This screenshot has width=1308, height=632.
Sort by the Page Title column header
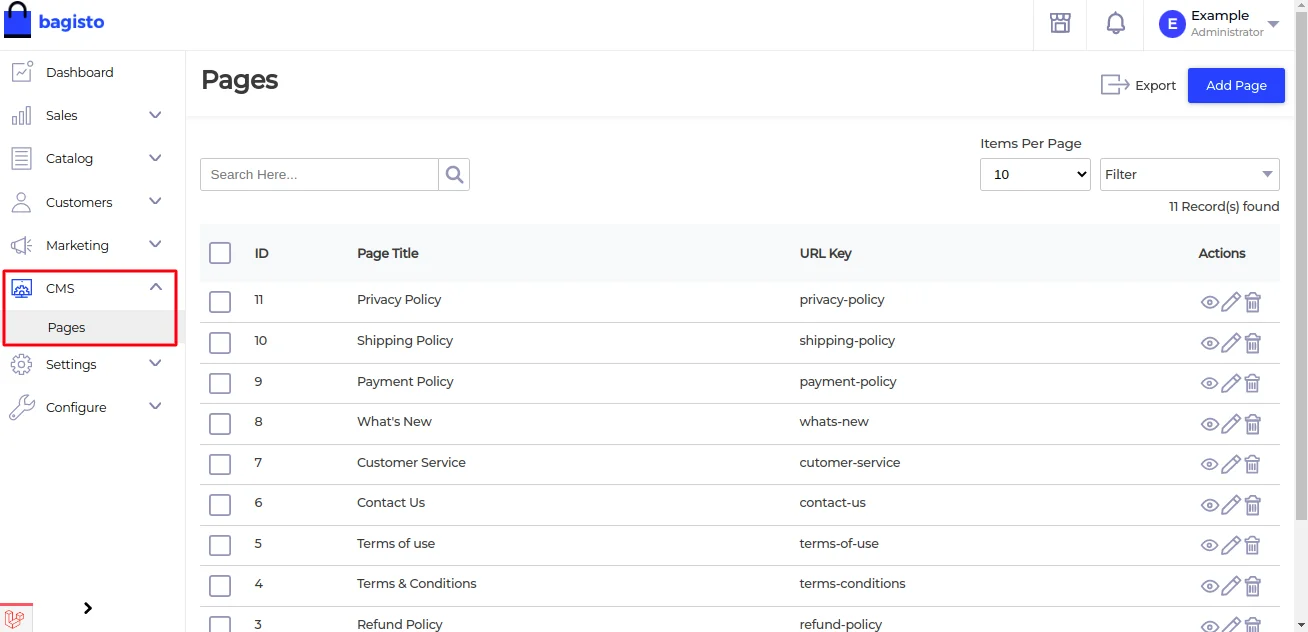pyautogui.click(x=388, y=253)
